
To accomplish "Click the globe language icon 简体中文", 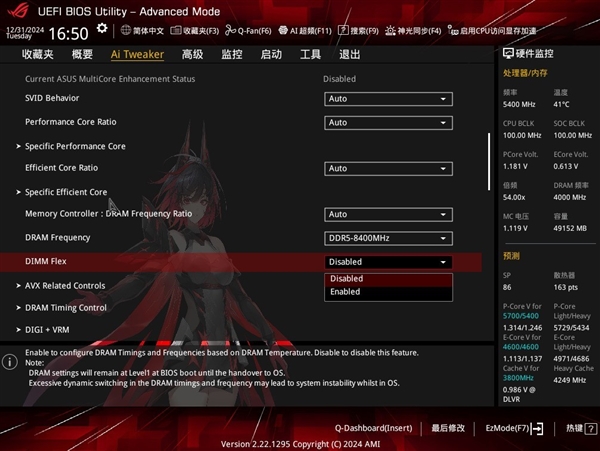I will pos(126,30).
